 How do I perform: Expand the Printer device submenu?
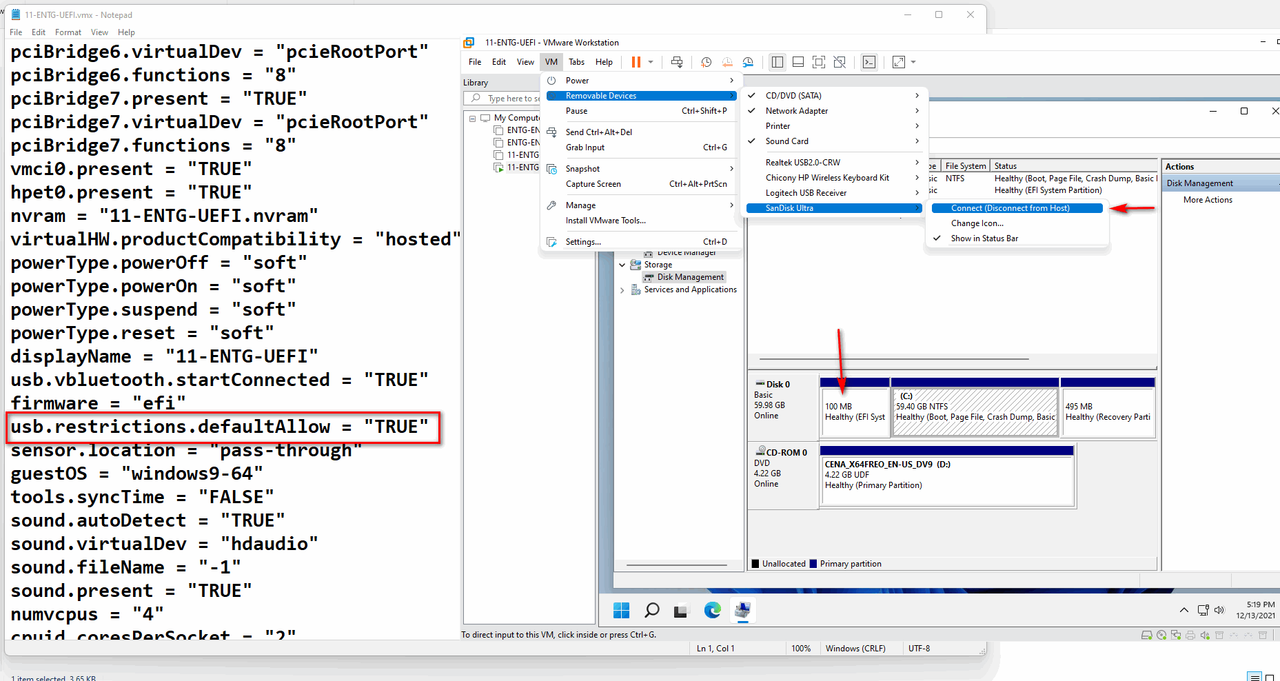point(834,126)
